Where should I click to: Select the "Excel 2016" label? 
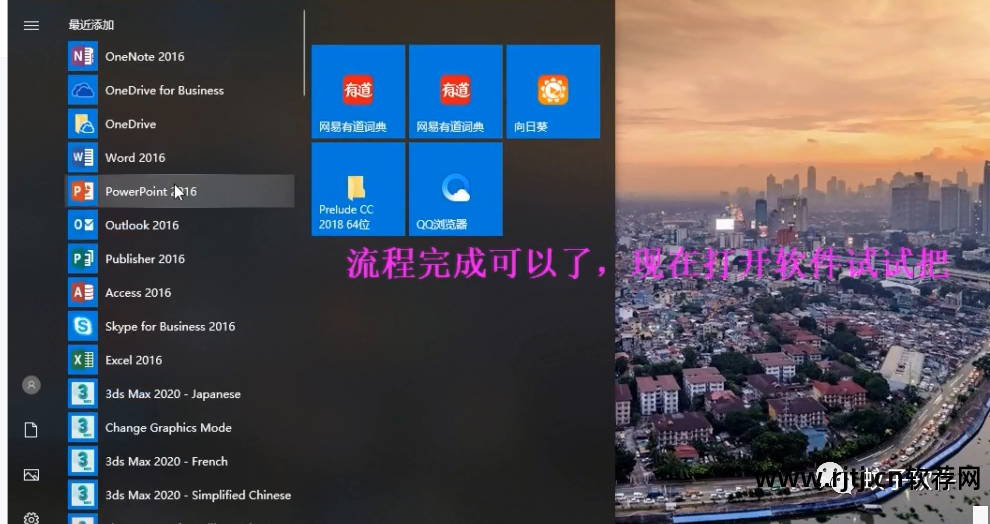(x=134, y=360)
